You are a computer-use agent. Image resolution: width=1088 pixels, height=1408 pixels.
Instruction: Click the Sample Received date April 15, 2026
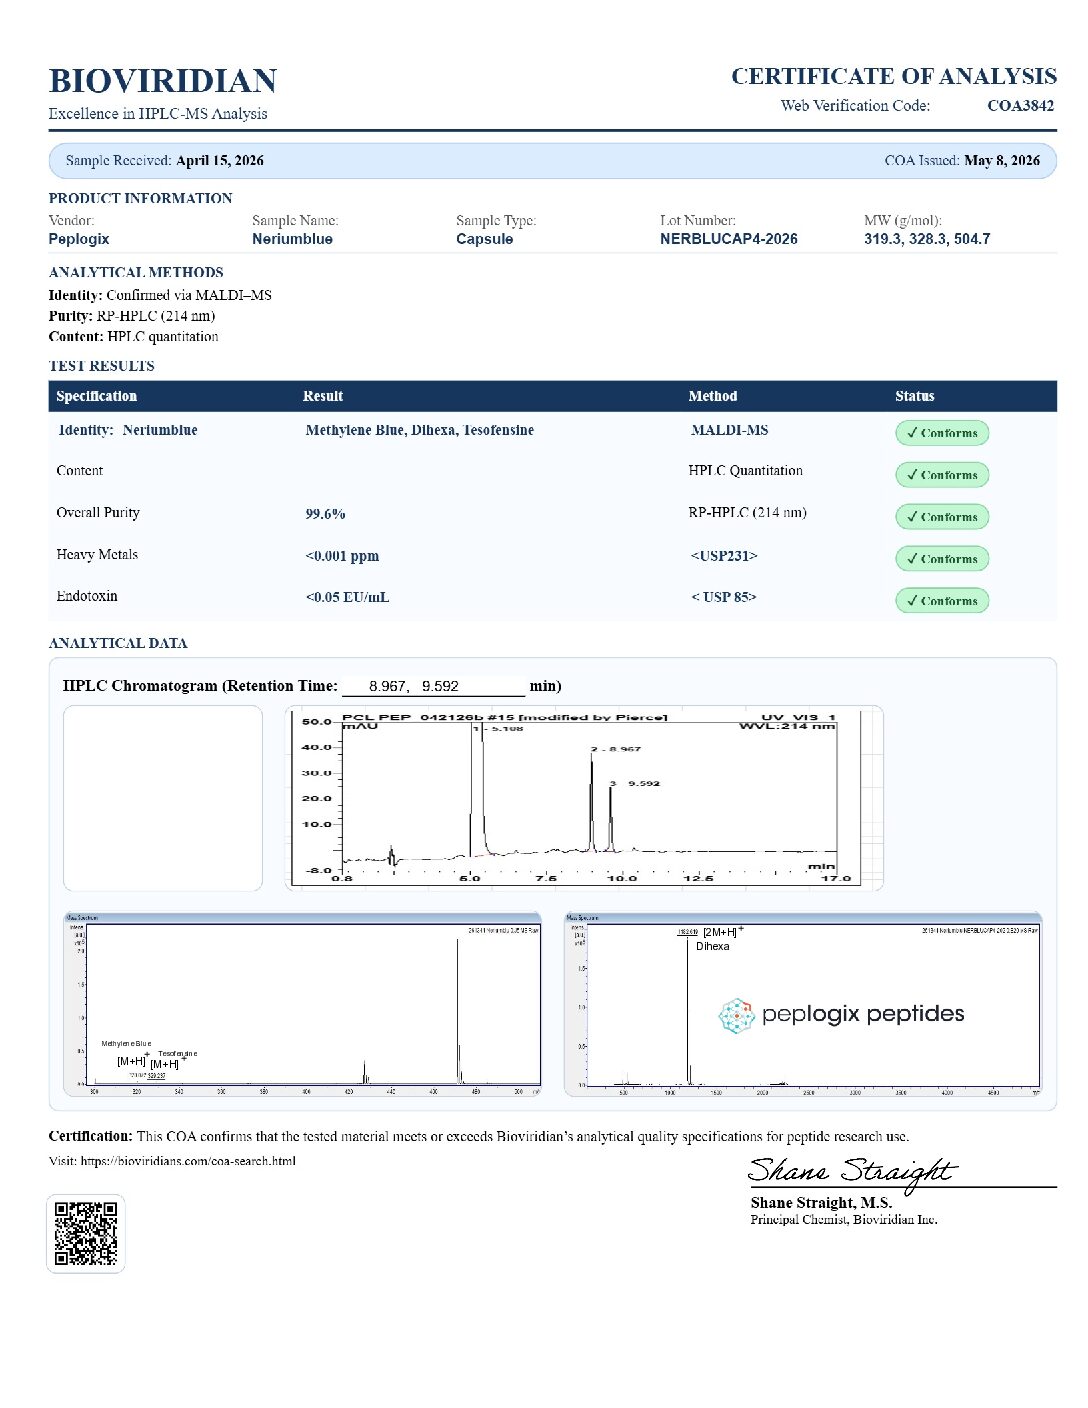(220, 160)
